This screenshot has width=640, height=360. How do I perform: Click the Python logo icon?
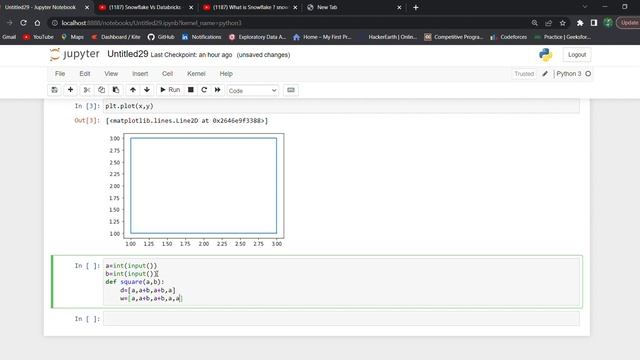click(x=546, y=55)
